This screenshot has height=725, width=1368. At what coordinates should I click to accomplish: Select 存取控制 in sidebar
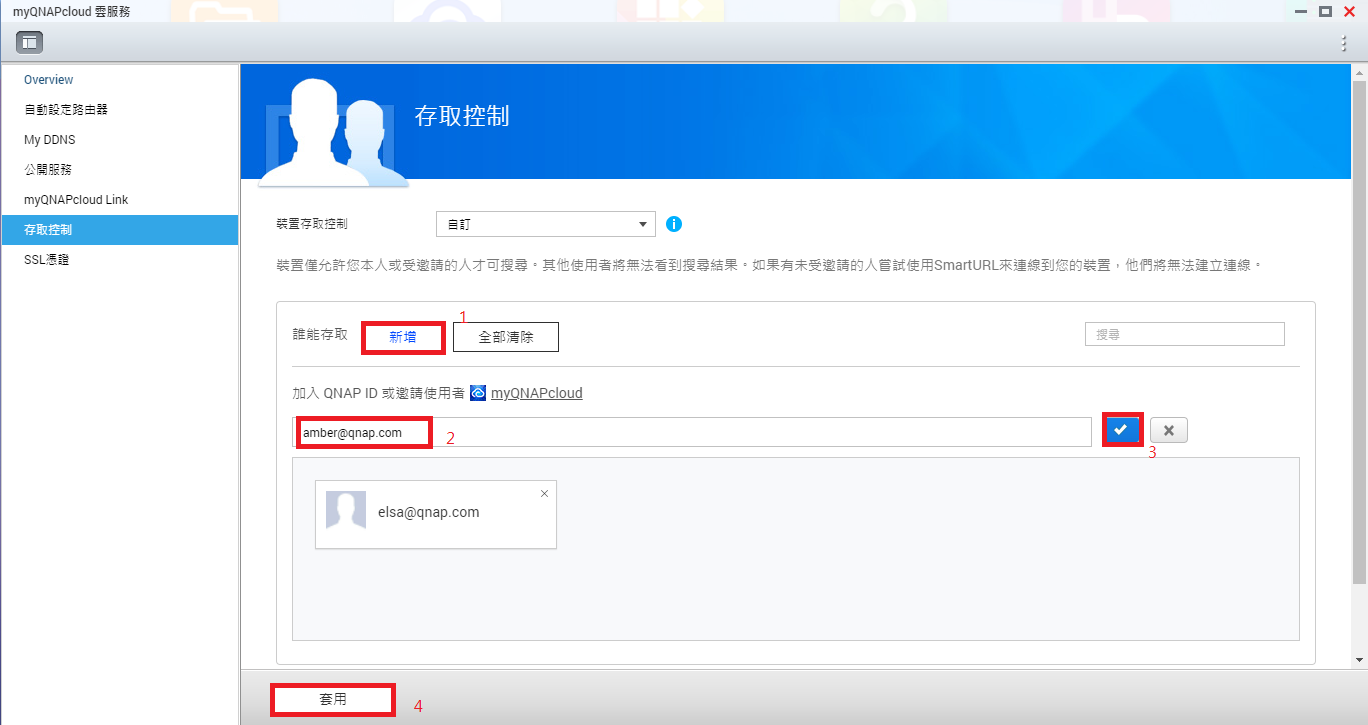(x=120, y=230)
